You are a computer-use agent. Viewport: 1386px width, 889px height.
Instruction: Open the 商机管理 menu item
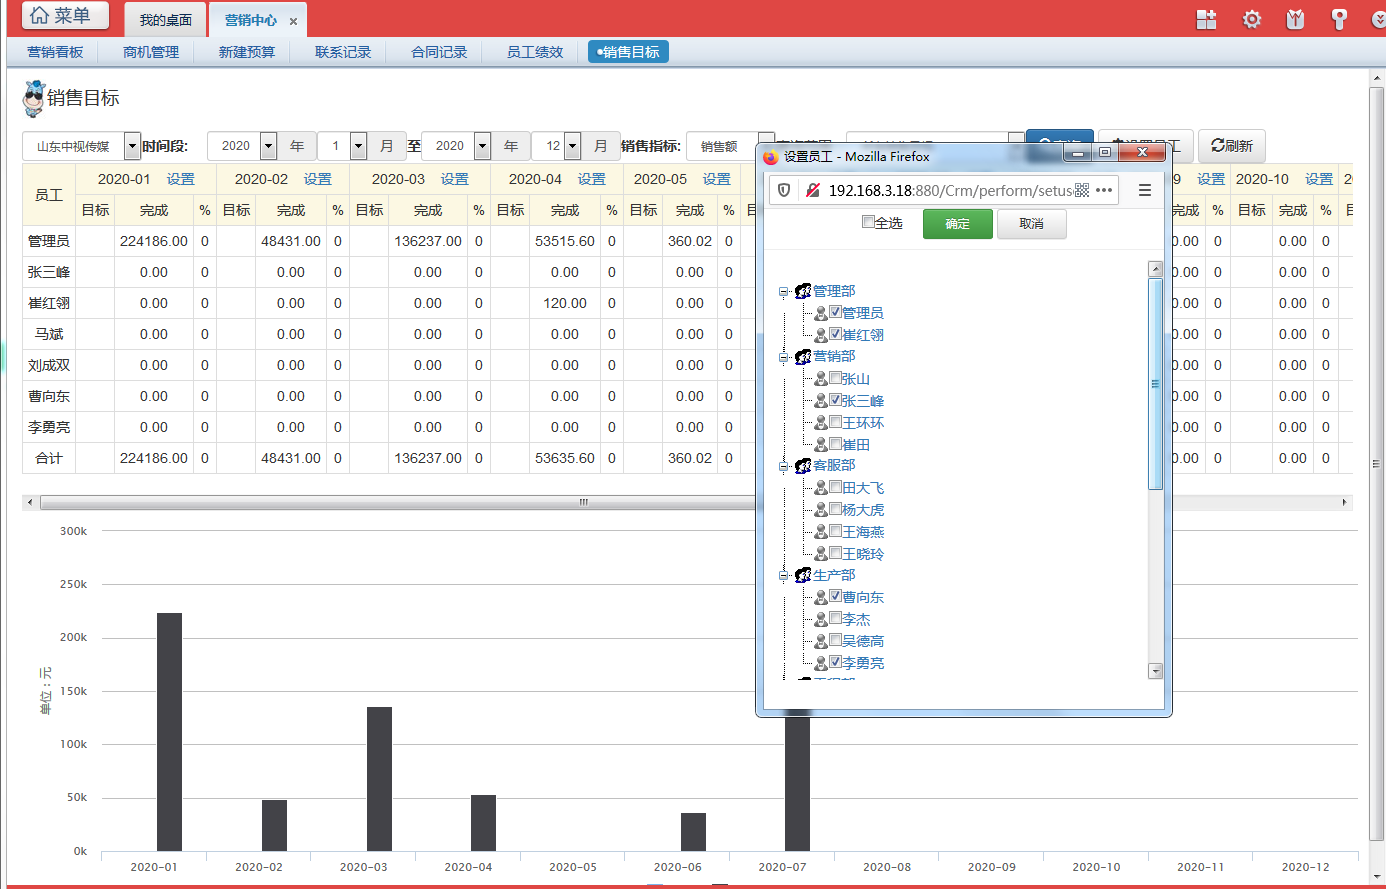[x=151, y=52]
